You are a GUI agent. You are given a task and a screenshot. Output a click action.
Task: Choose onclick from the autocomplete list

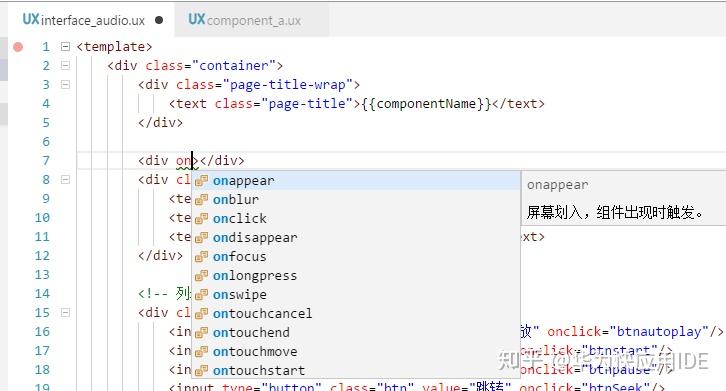356,218
